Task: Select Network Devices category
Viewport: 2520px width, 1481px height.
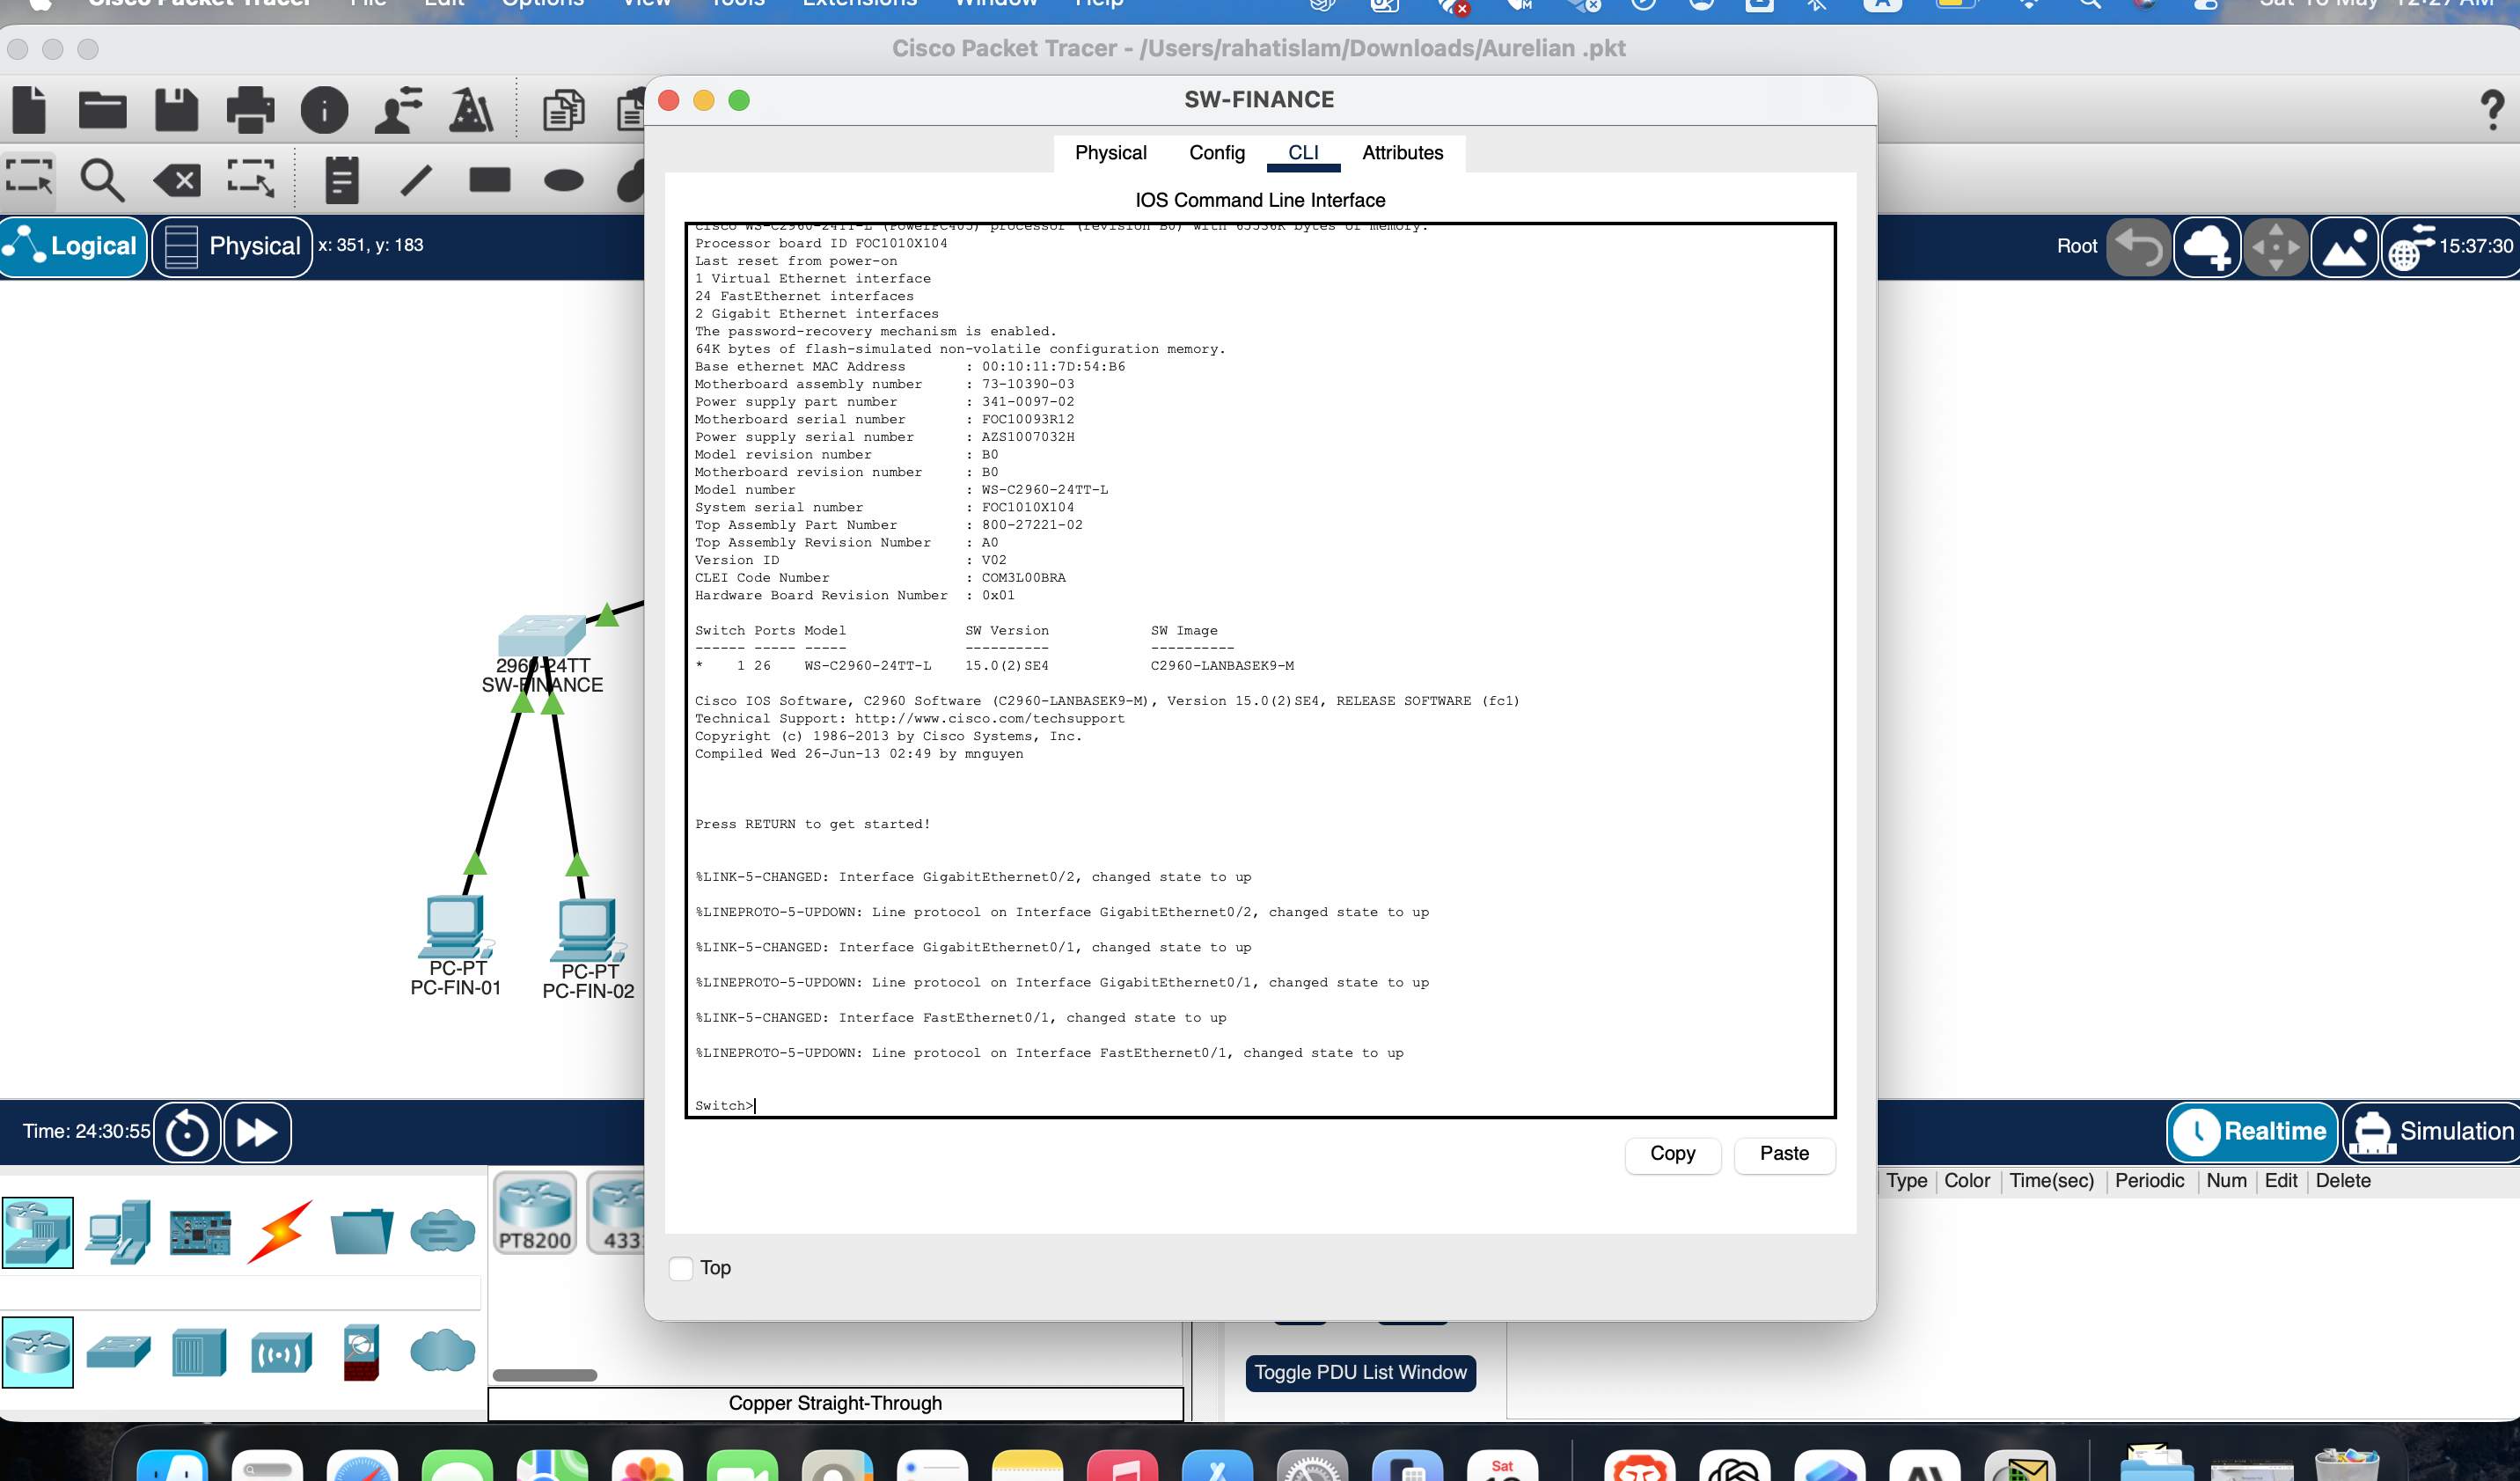Action: 38,1232
